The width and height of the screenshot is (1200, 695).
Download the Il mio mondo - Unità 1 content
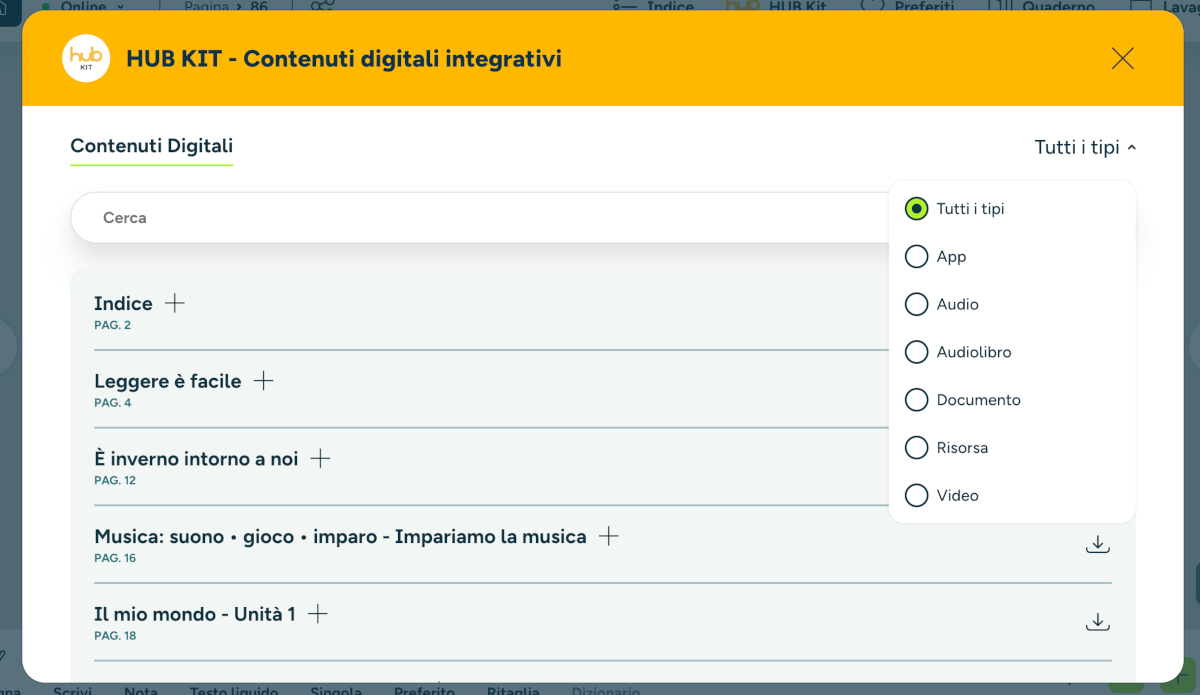(x=1097, y=622)
